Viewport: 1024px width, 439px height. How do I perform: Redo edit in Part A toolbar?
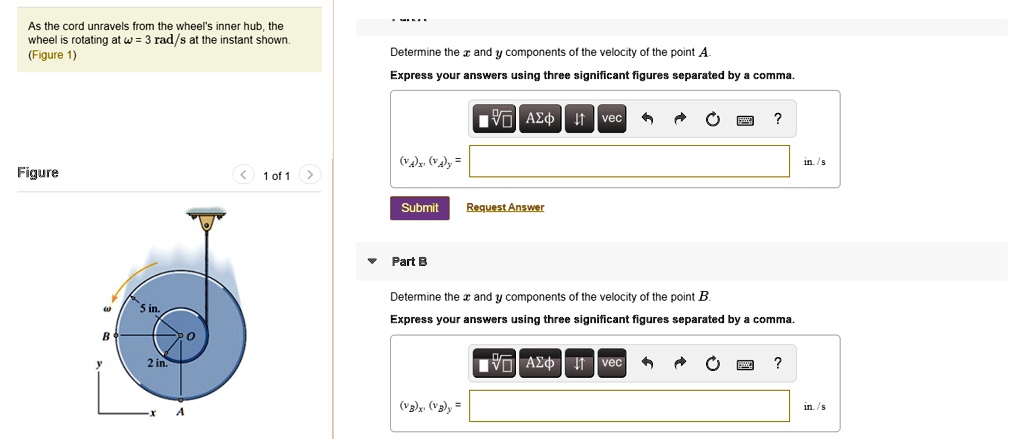coord(680,120)
